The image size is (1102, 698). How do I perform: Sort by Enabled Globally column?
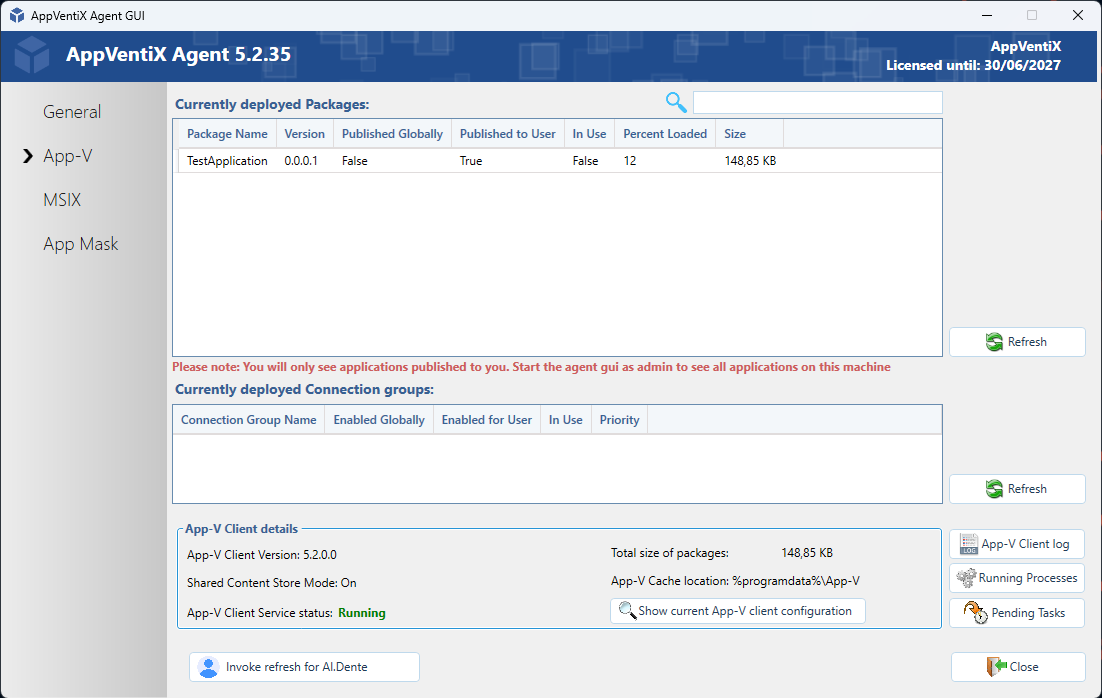(x=379, y=420)
